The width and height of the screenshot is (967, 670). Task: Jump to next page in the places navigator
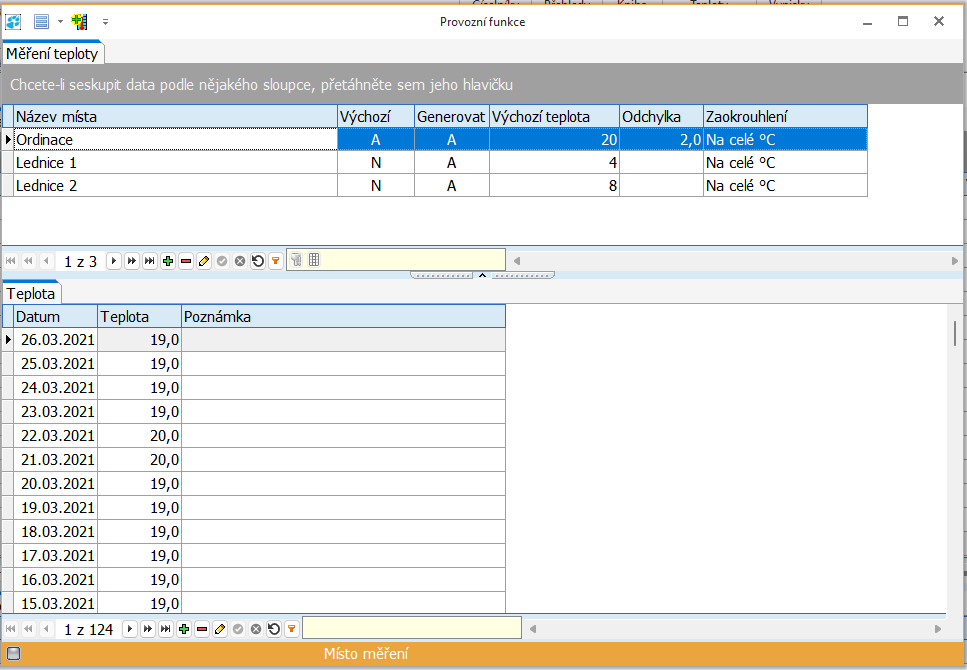[131, 261]
